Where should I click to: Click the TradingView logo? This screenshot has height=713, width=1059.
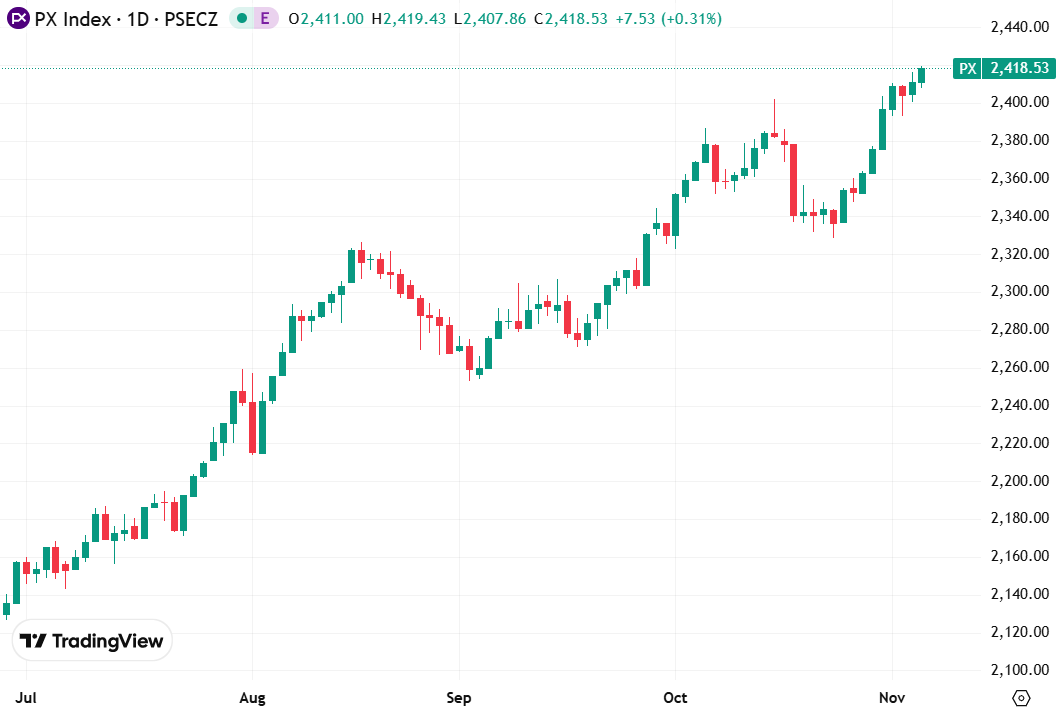[92, 641]
